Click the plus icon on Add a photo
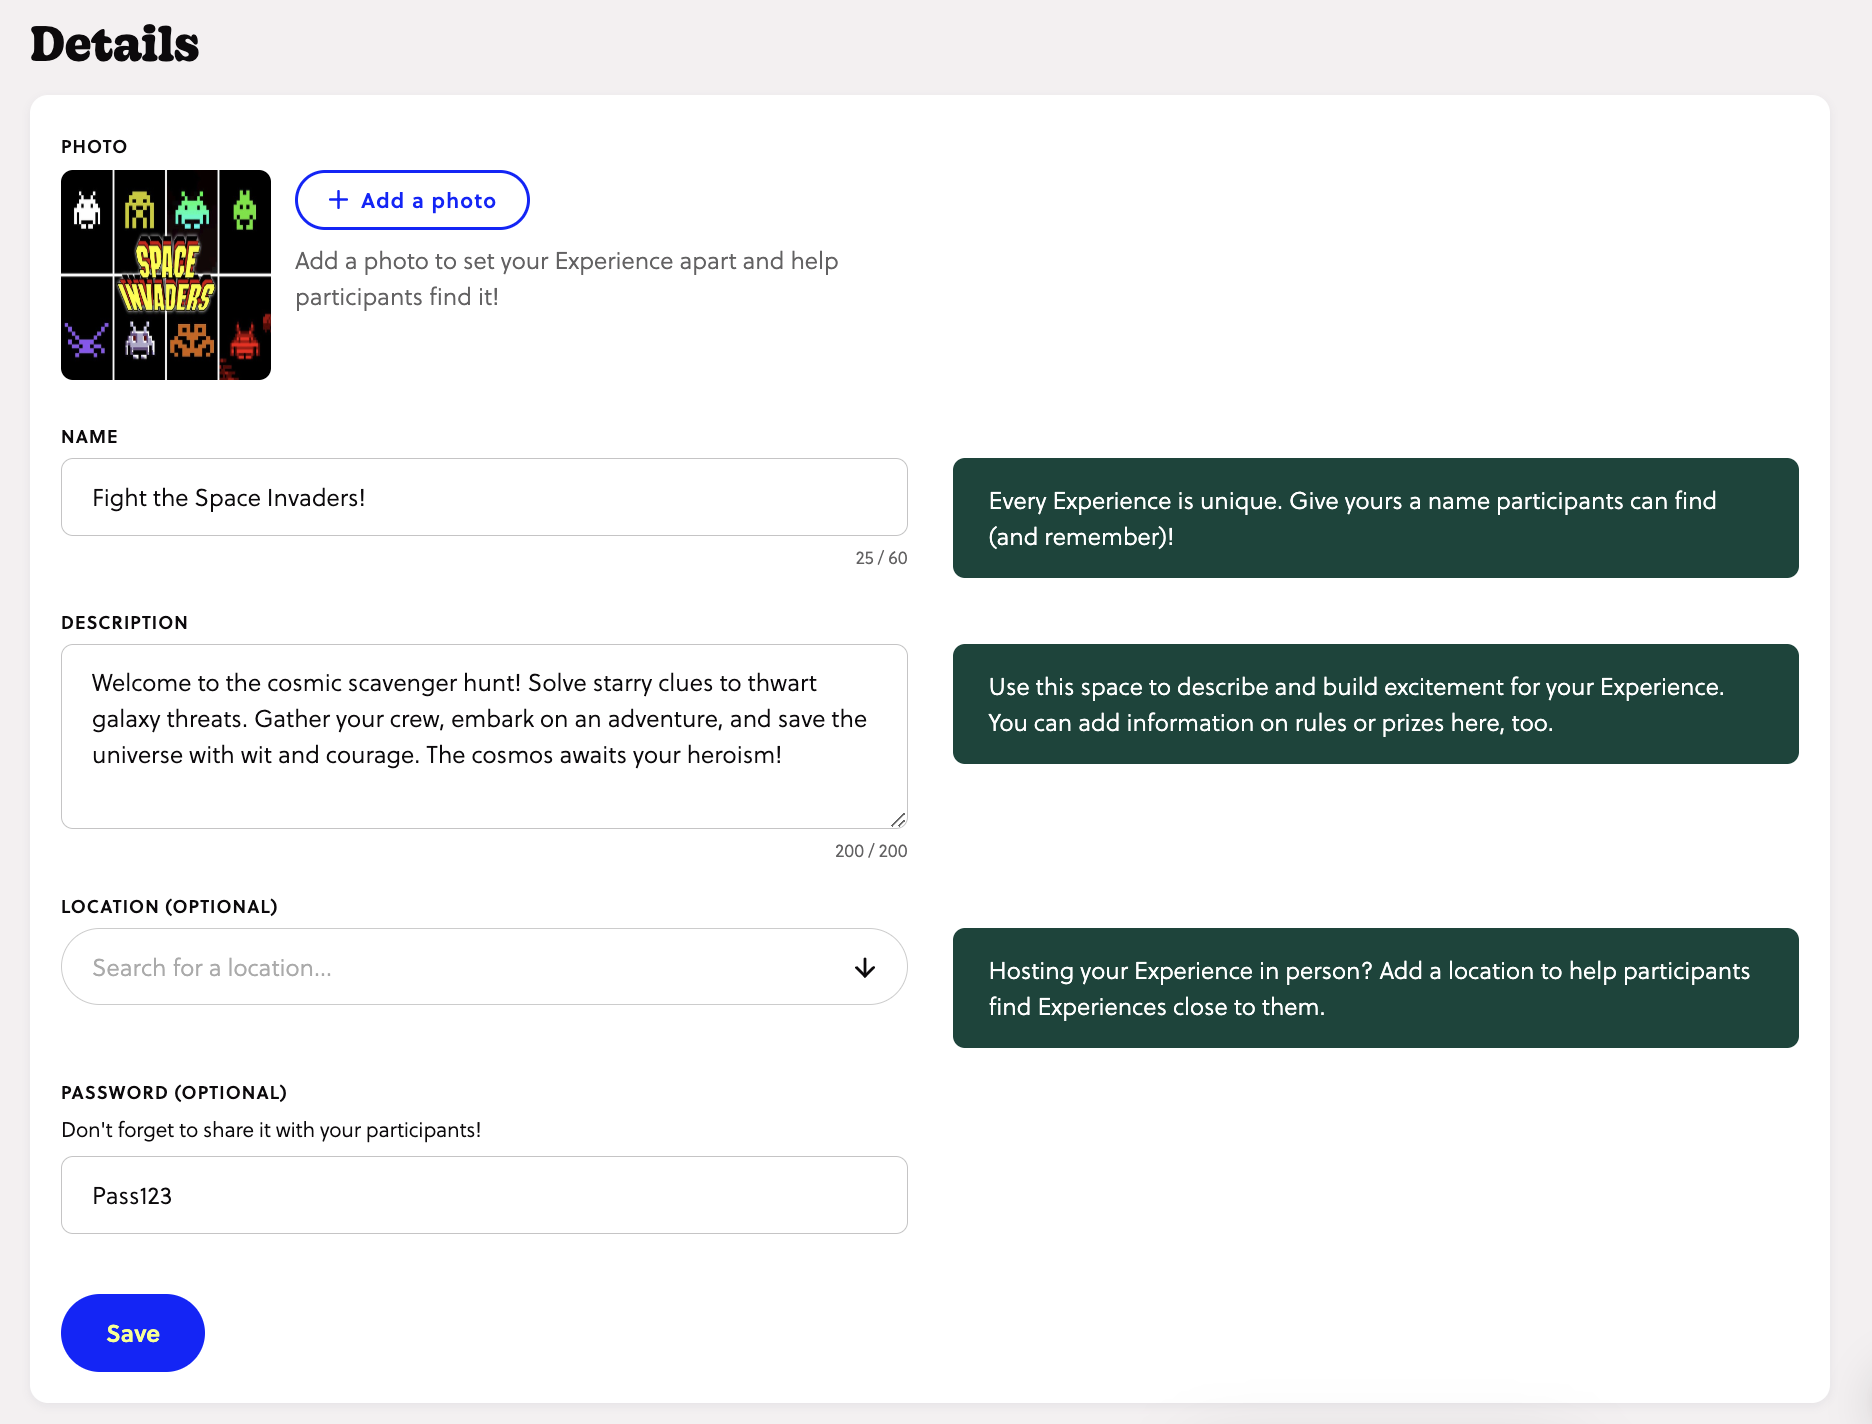This screenshot has width=1872, height=1424. pos(338,200)
